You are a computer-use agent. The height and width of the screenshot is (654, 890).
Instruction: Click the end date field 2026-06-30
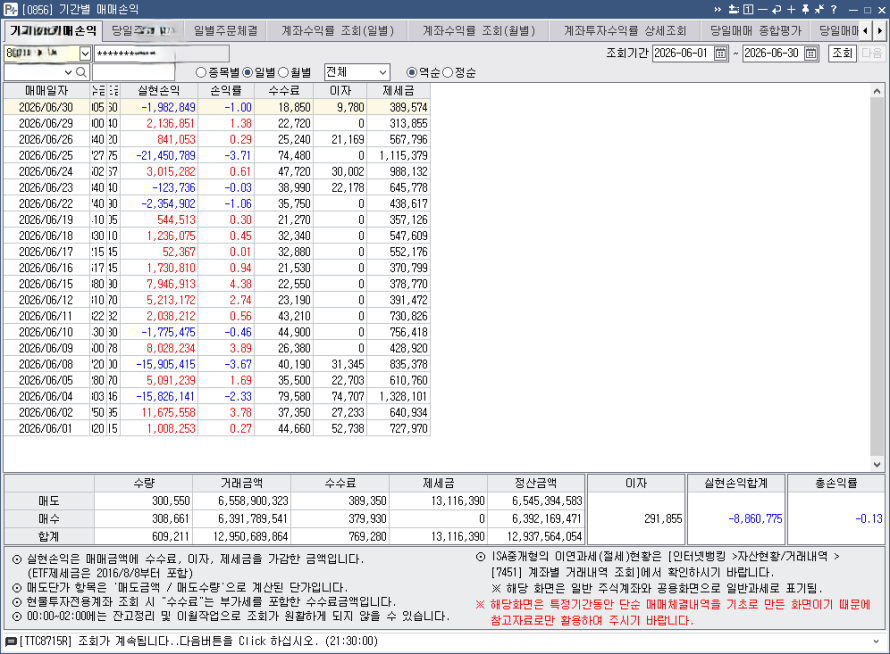(774, 53)
